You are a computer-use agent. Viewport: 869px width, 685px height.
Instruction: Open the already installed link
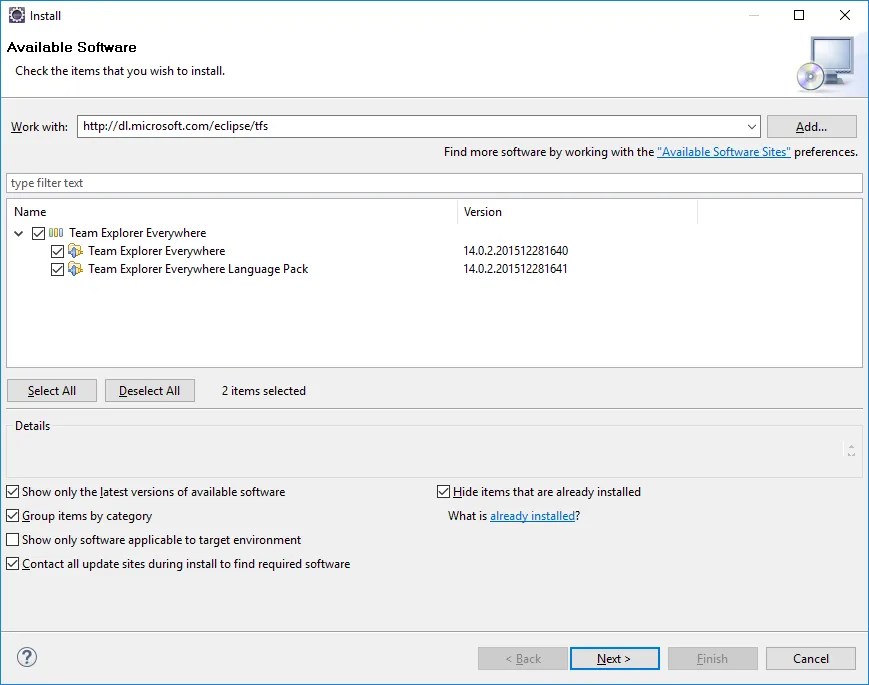pos(533,516)
